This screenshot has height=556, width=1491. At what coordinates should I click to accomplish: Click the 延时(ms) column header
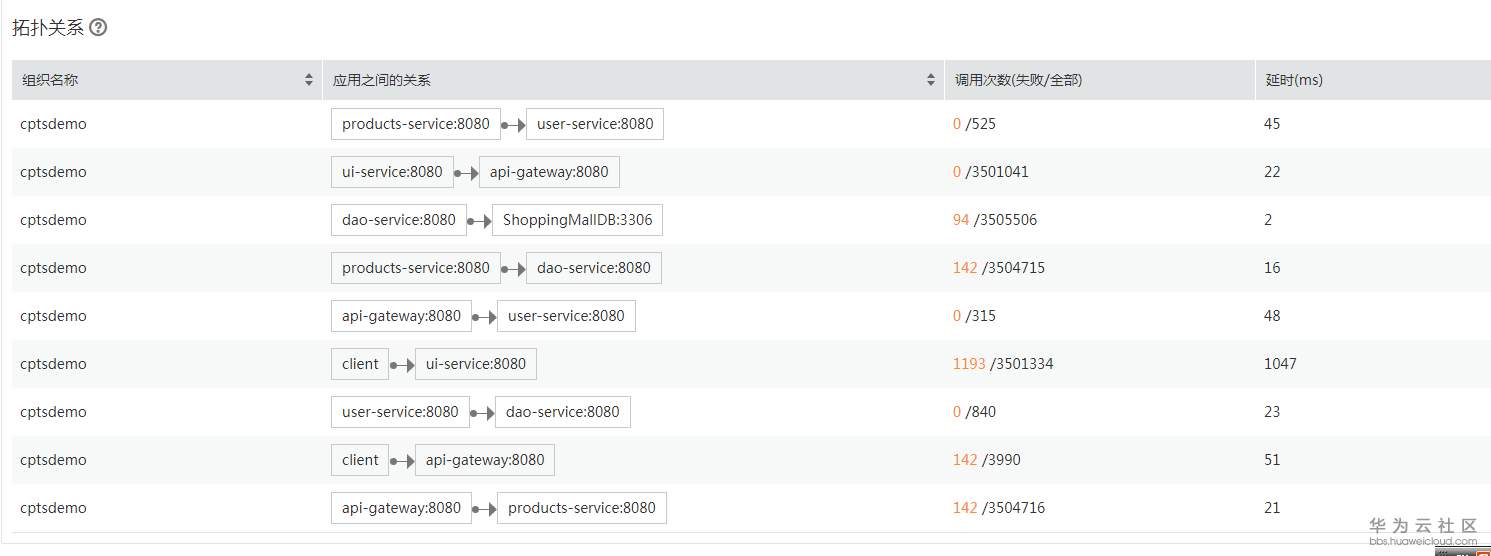(x=1294, y=80)
